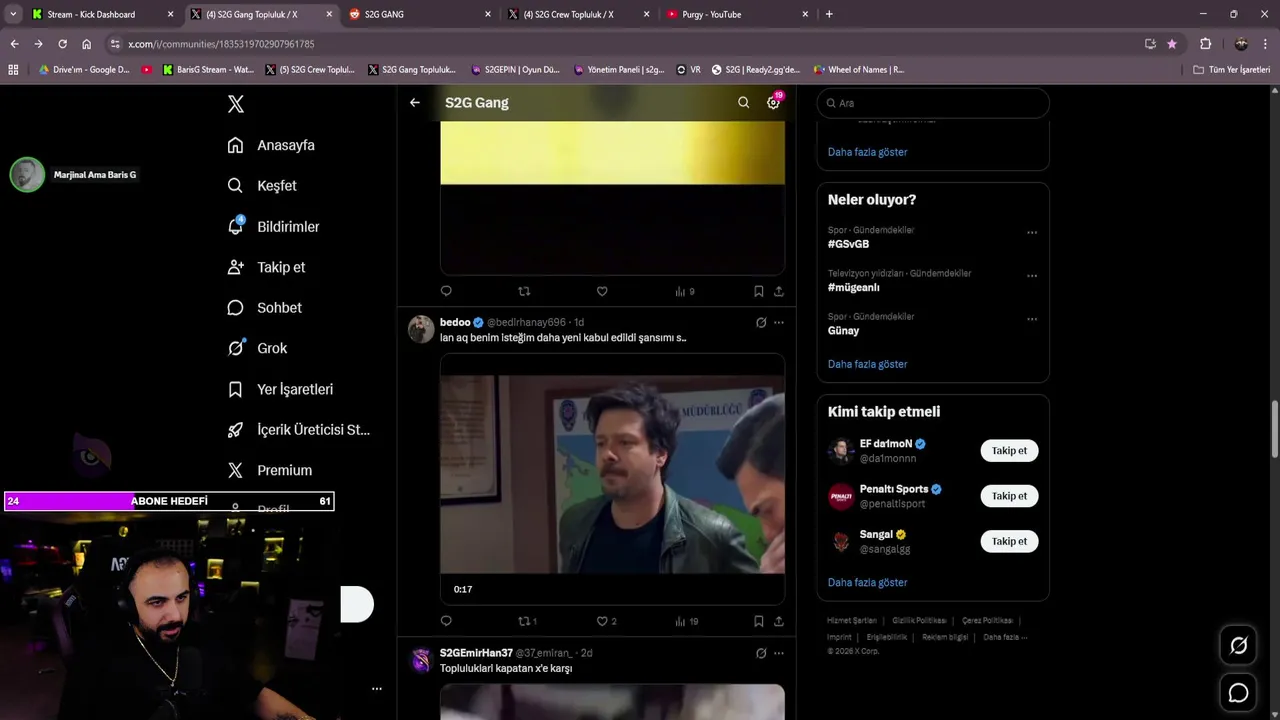Open more options on S2GEmirHan37's post
The width and height of the screenshot is (1280, 720).
pos(779,653)
